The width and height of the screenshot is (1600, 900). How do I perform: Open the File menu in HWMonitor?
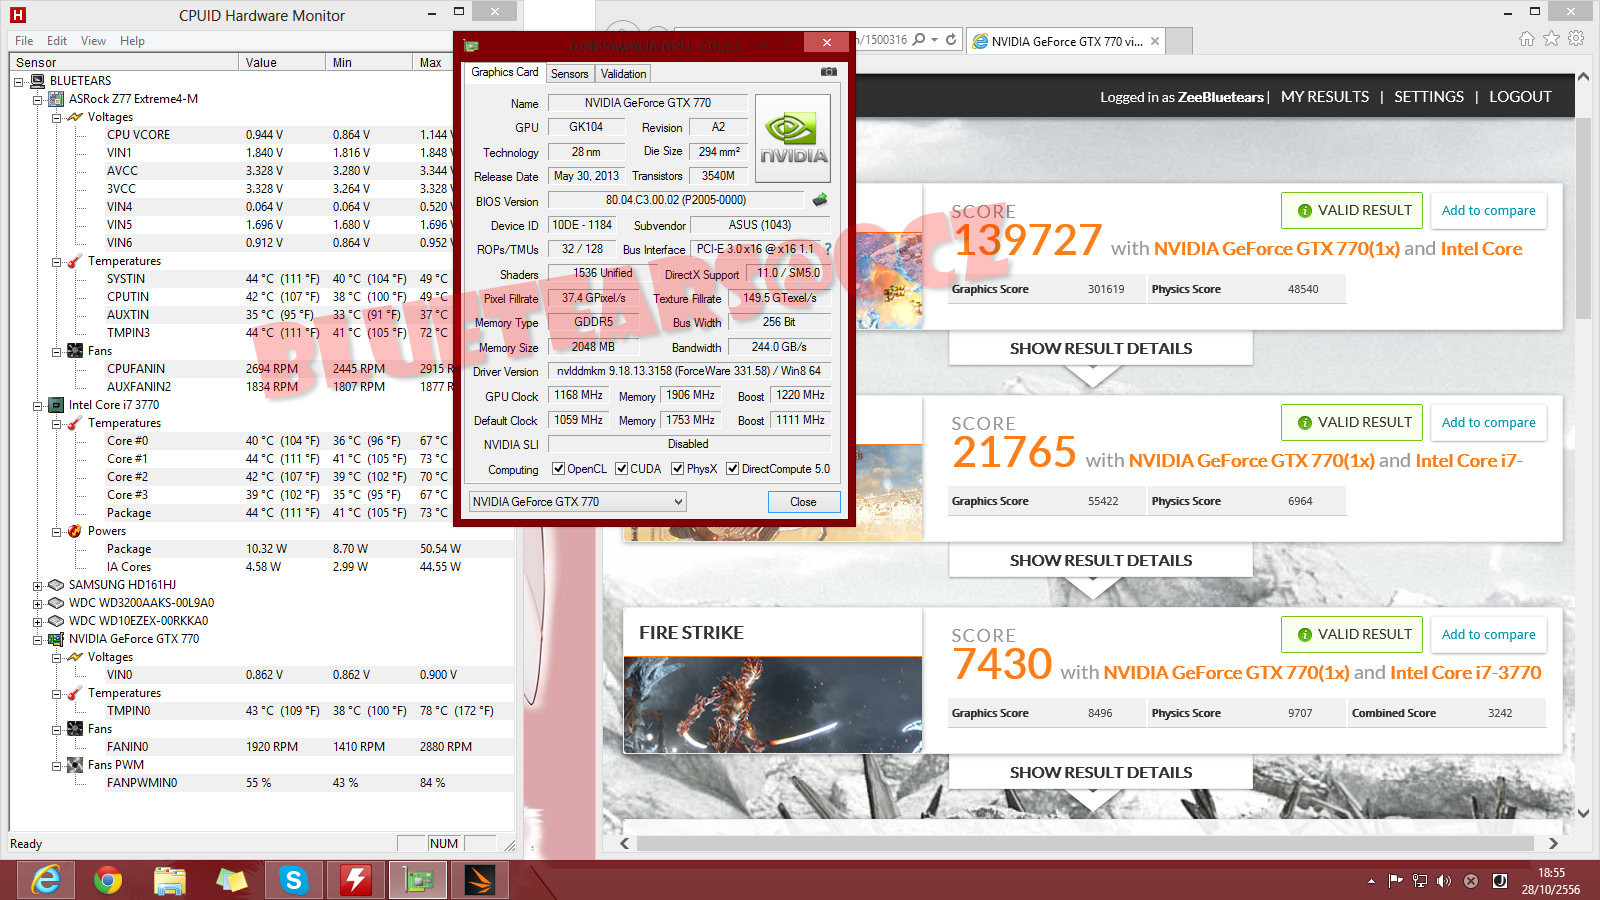(24, 41)
